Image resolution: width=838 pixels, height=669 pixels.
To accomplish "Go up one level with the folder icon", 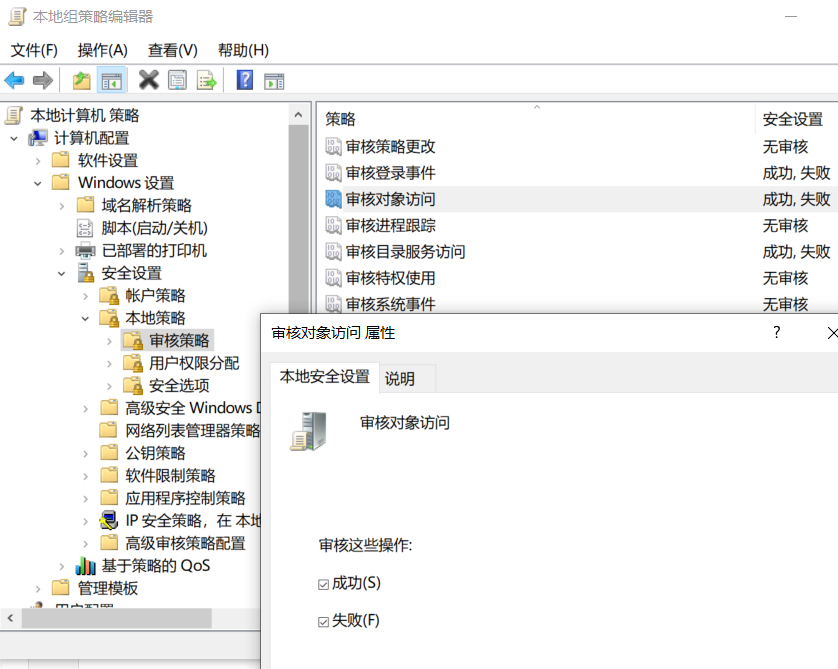I will 81,81.
